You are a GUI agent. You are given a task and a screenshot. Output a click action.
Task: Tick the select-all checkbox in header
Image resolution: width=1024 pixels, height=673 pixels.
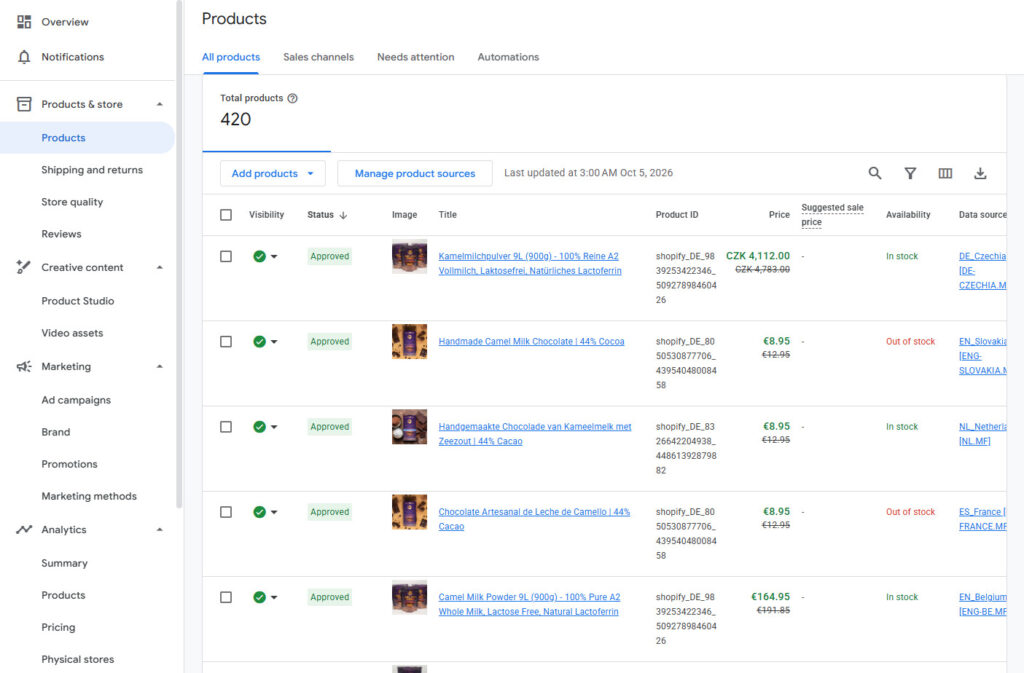[x=226, y=215]
